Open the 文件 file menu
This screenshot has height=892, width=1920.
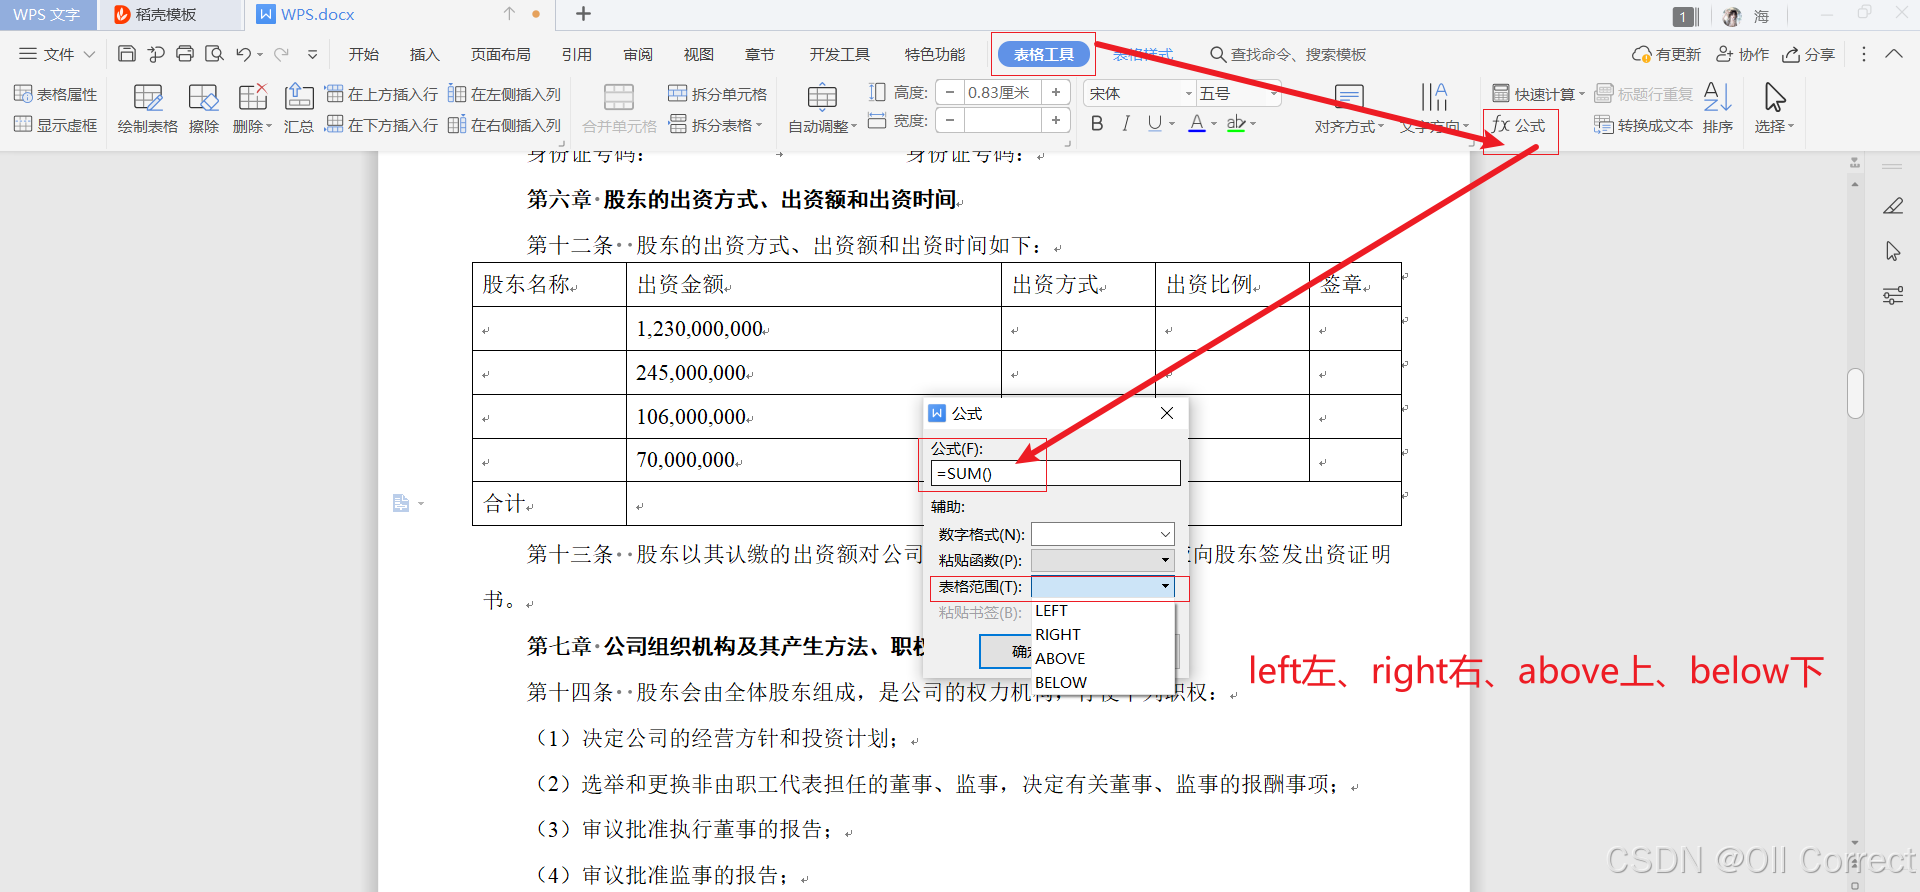pos(58,54)
